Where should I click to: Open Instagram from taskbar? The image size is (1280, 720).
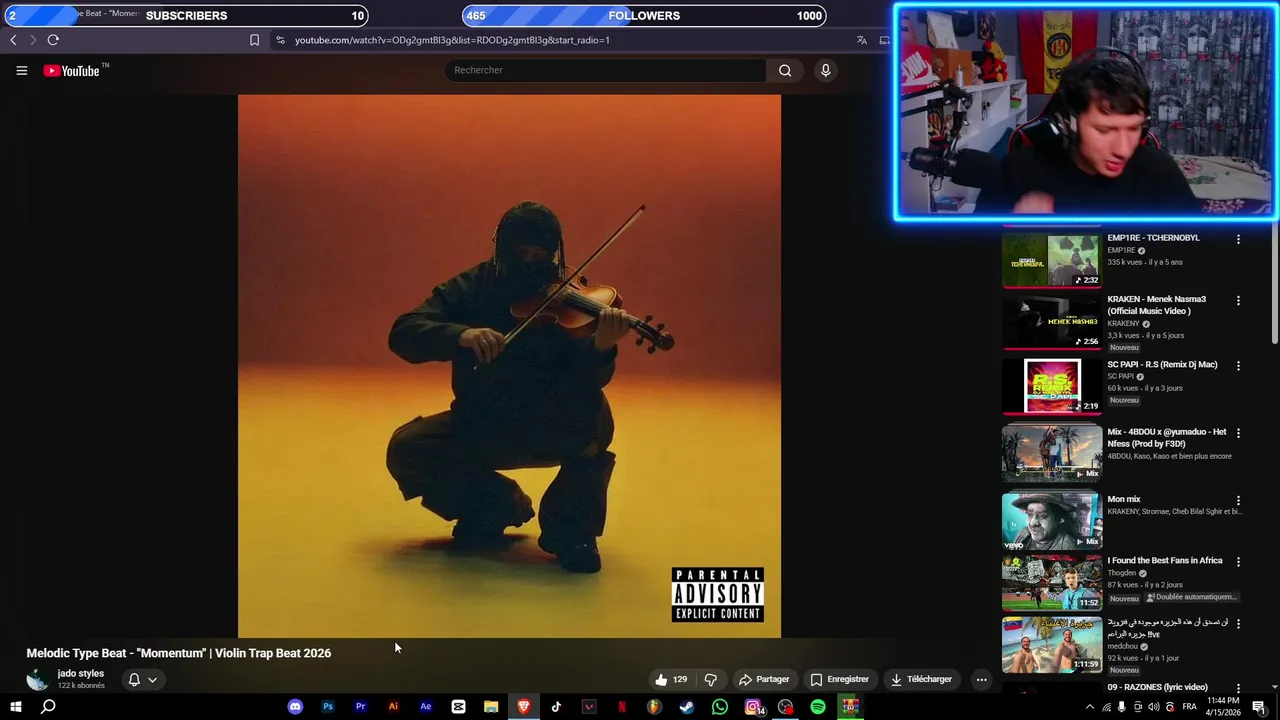pos(753,707)
